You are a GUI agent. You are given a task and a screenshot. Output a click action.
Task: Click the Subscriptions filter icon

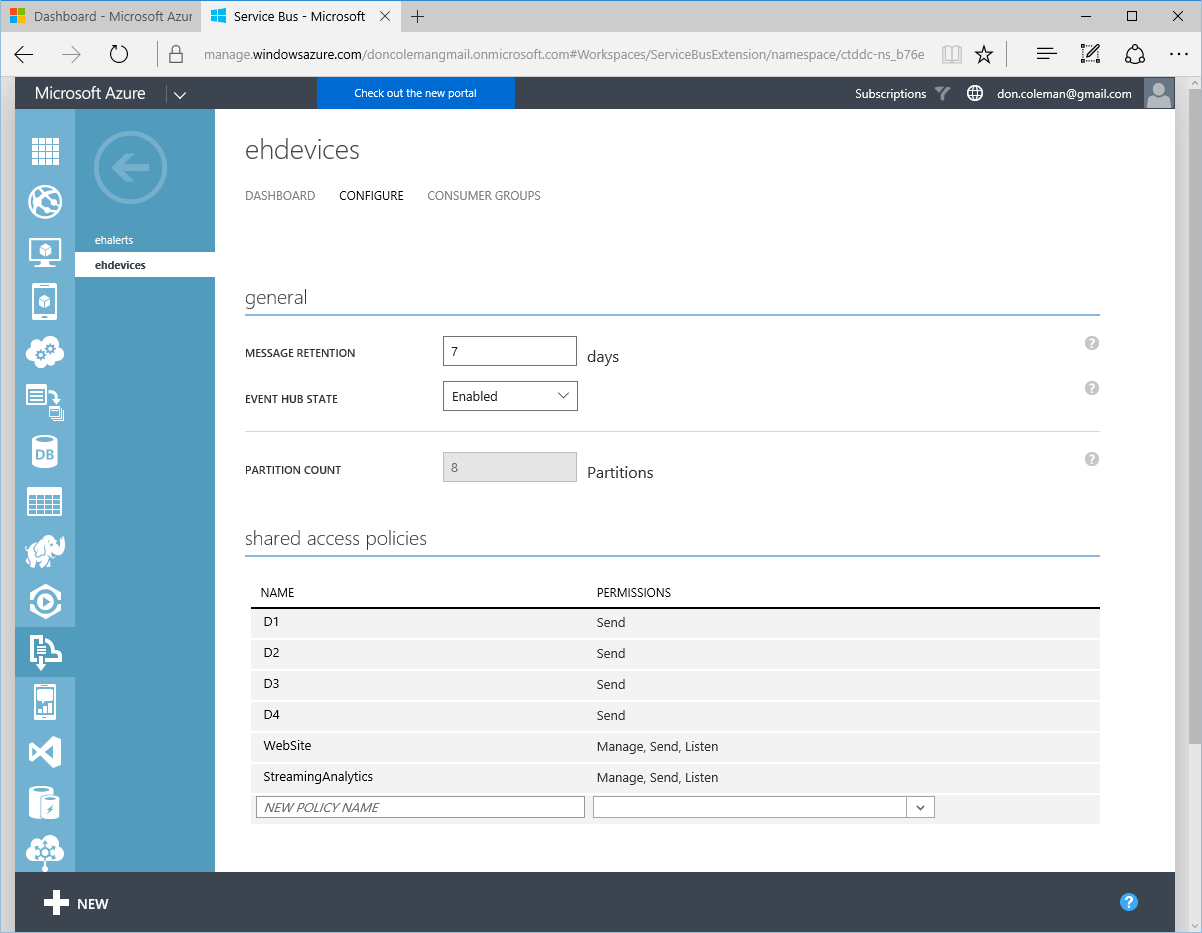pyautogui.click(x=941, y=93)
